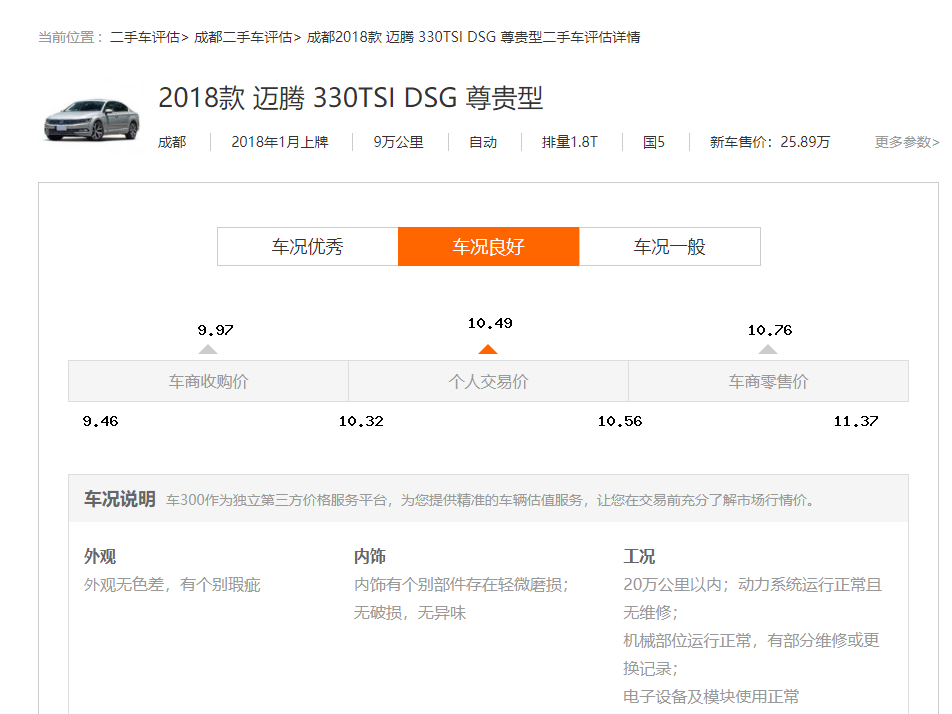This screenshot has height=714, width=952.
Task: Expand 更多参数 to see more specs
Action: pos(906,142)
